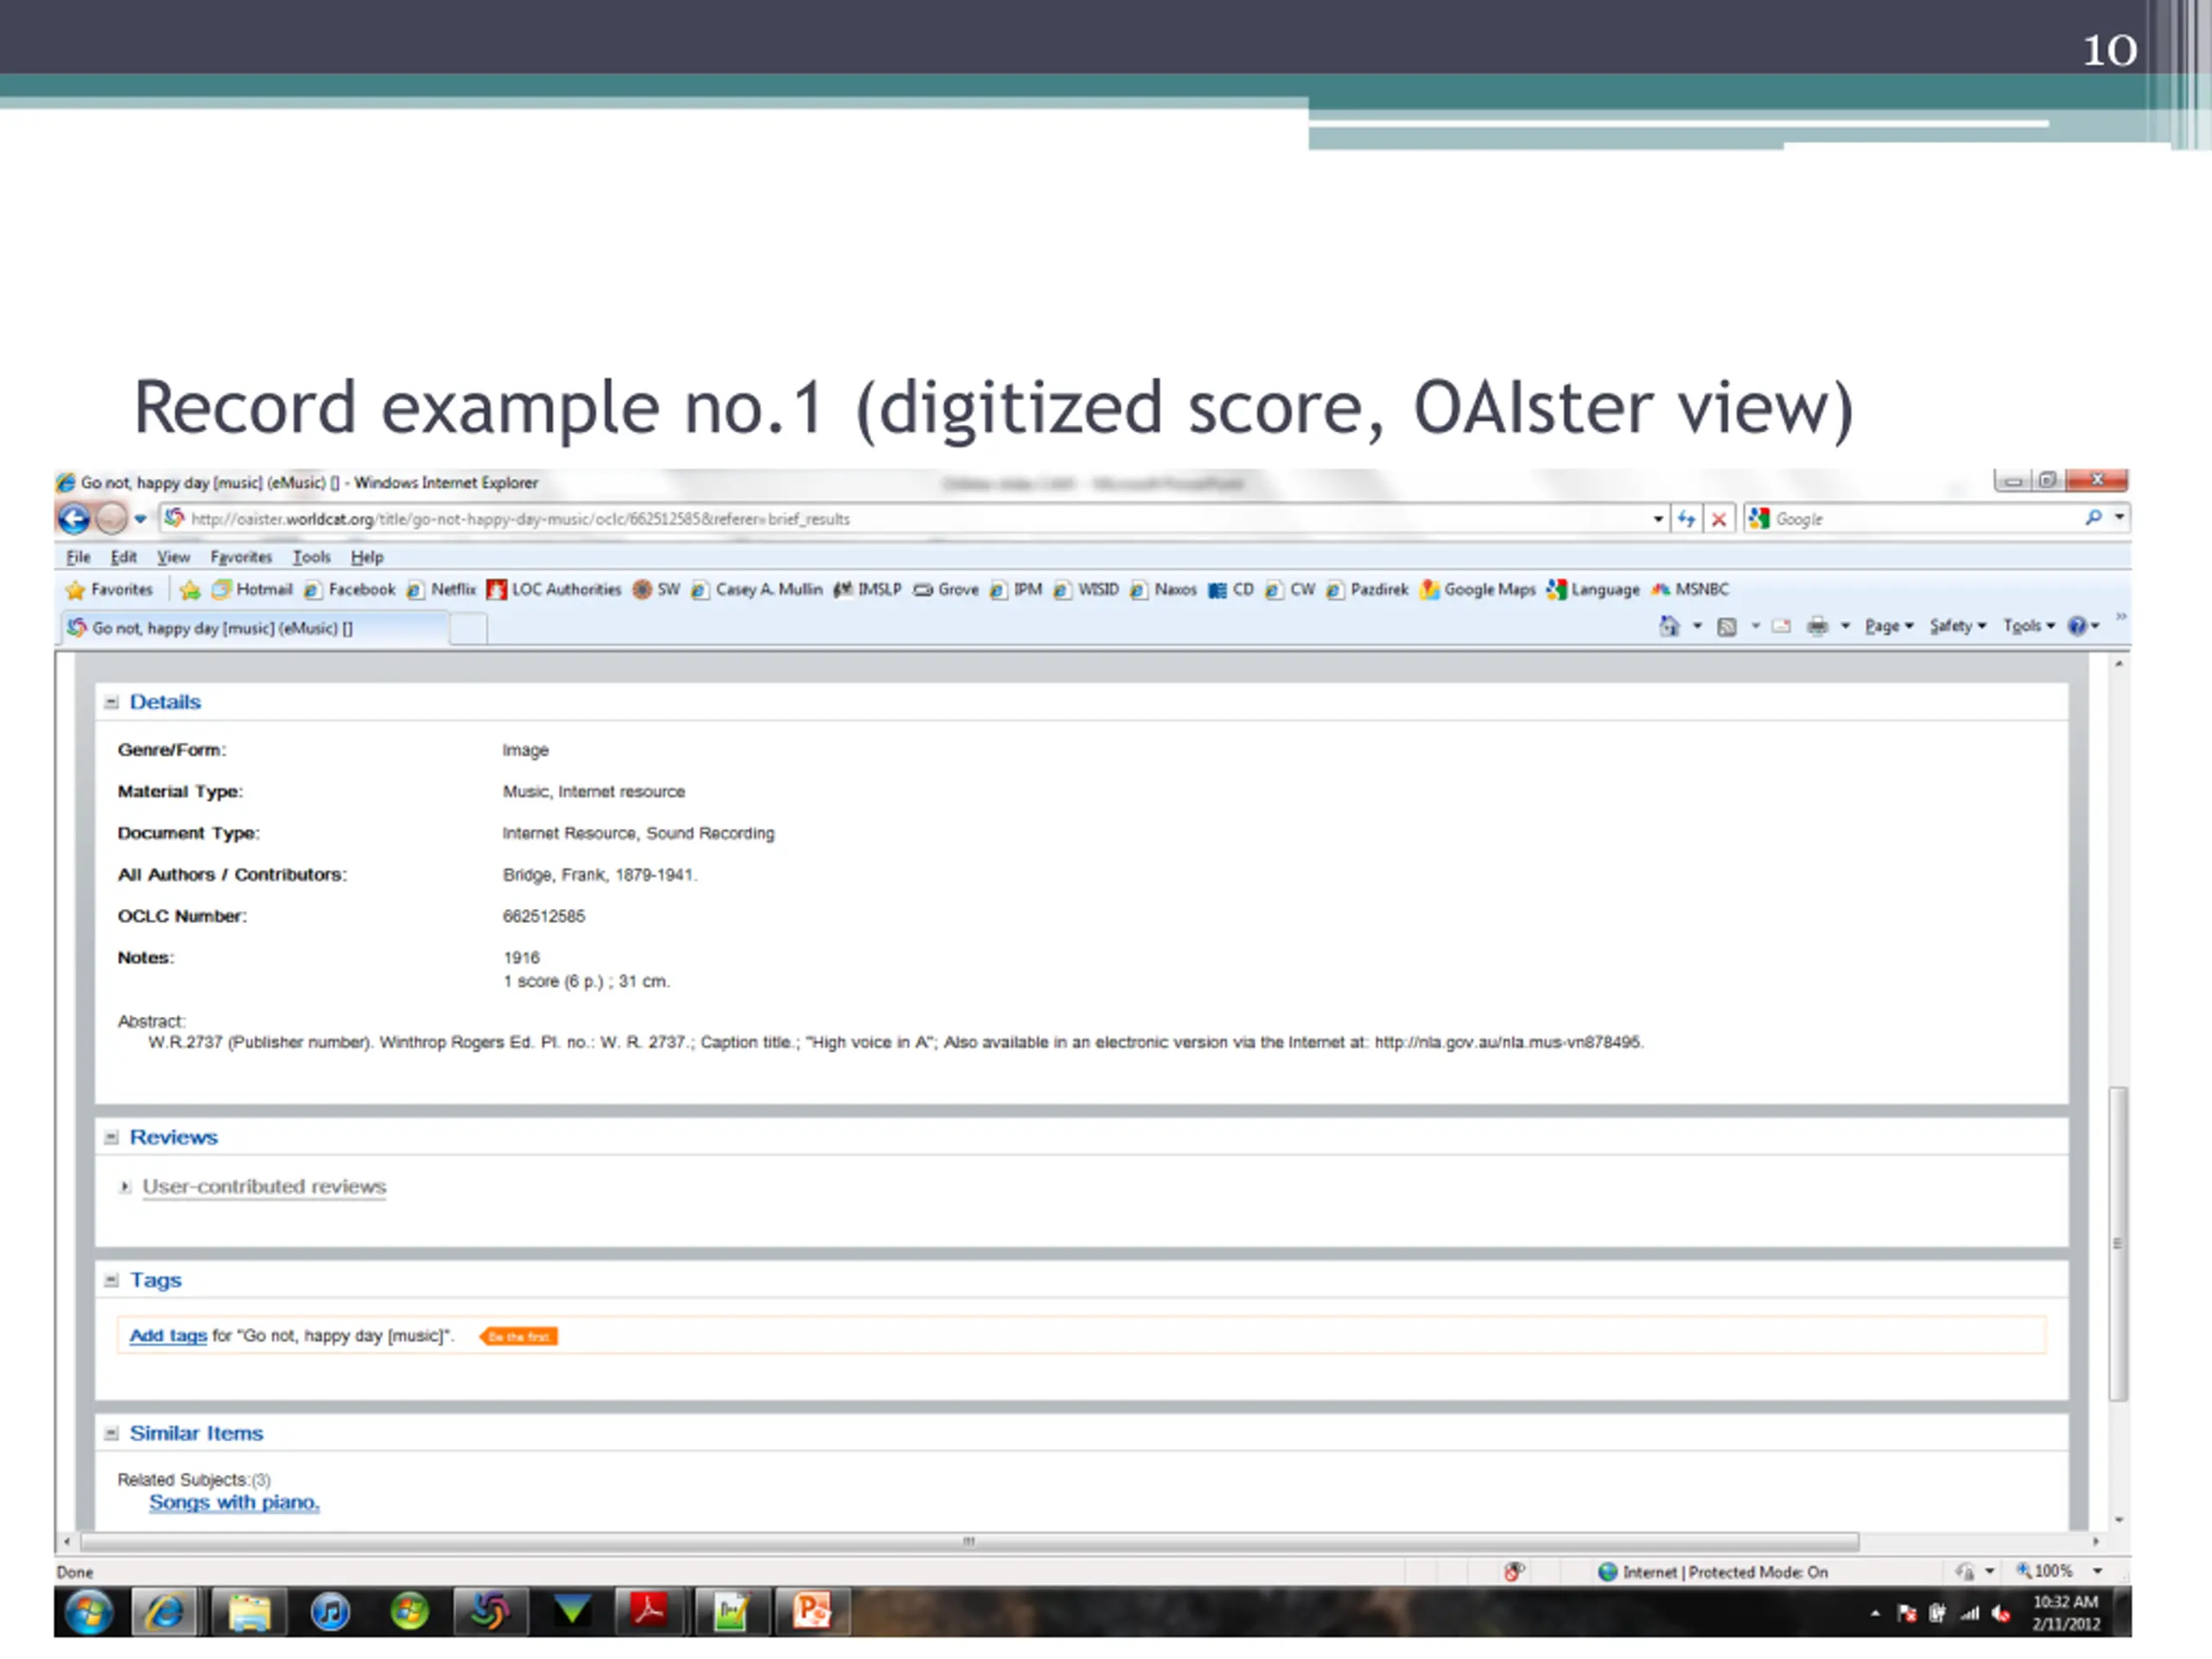The height and width of the screenshot is (1659, 2212).
Task: Open the Google Maps bookmark
Action: 1478,589
